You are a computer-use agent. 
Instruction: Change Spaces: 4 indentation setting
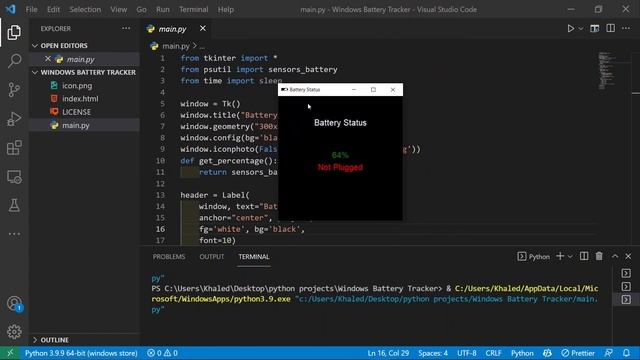(x=433, y=353)
